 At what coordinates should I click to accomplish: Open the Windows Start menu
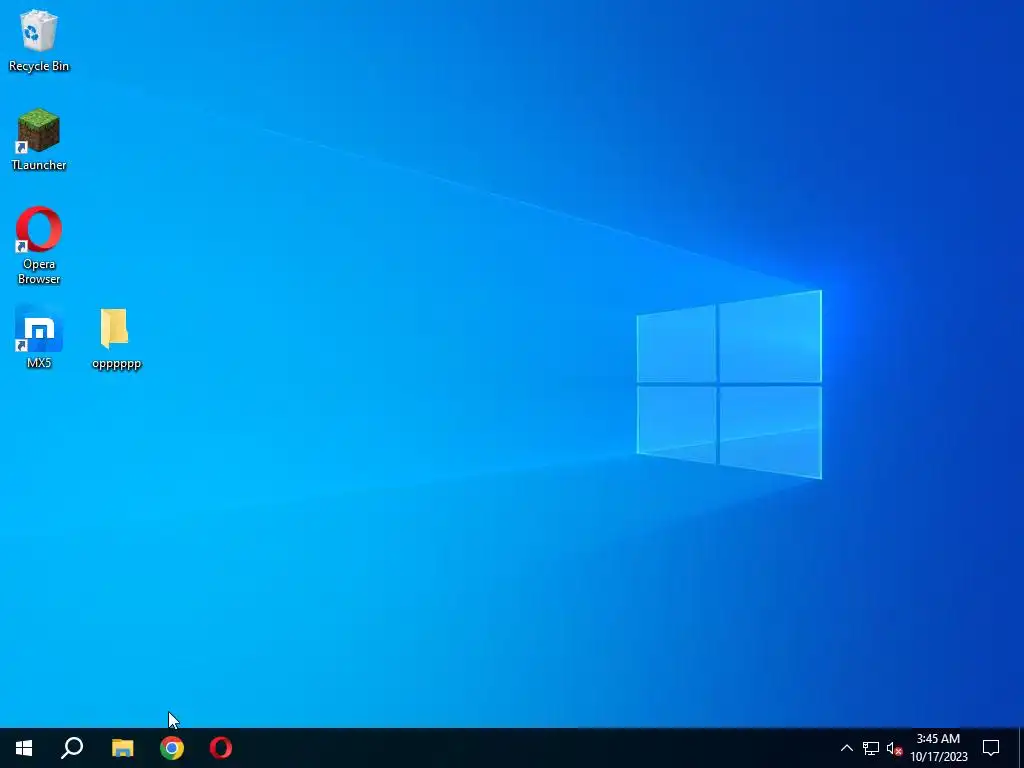coord(24,748)
